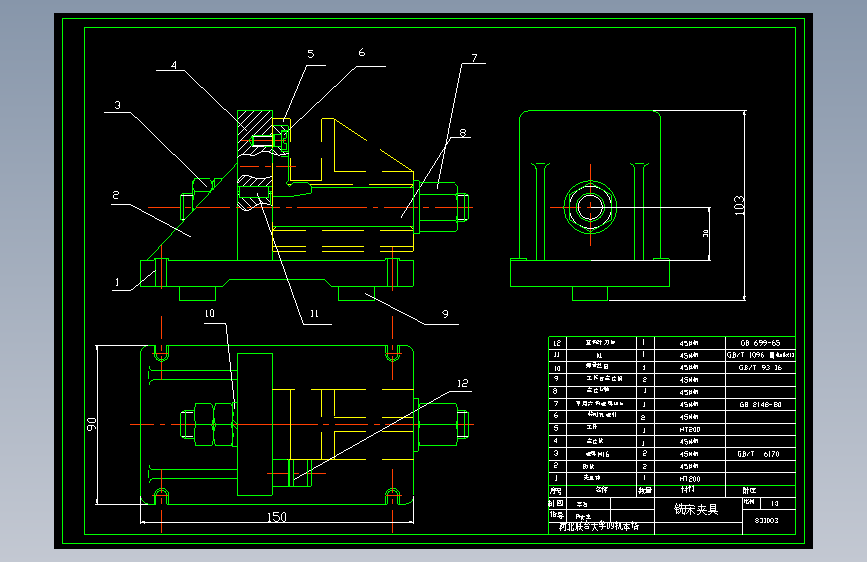Click balloon number 12 callout label
The image size is (867, 562).
pos(462,383)
